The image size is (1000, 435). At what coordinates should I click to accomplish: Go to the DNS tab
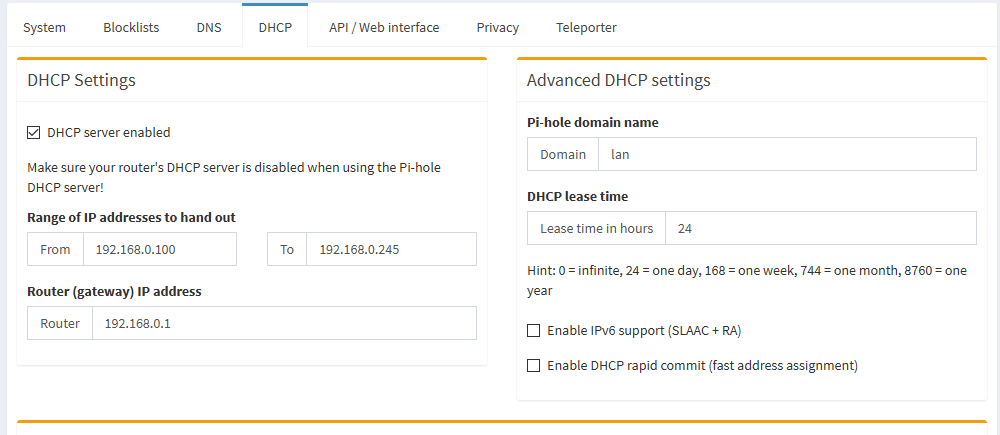pos(209,27)
